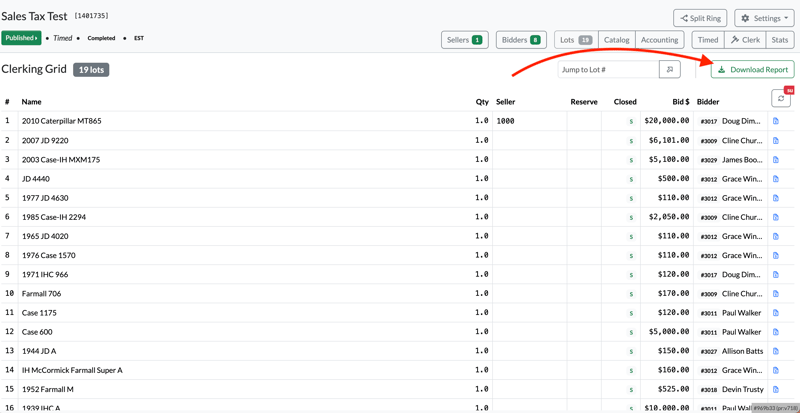
Task: Click the Bidder column header
Action: coord(708,102)
